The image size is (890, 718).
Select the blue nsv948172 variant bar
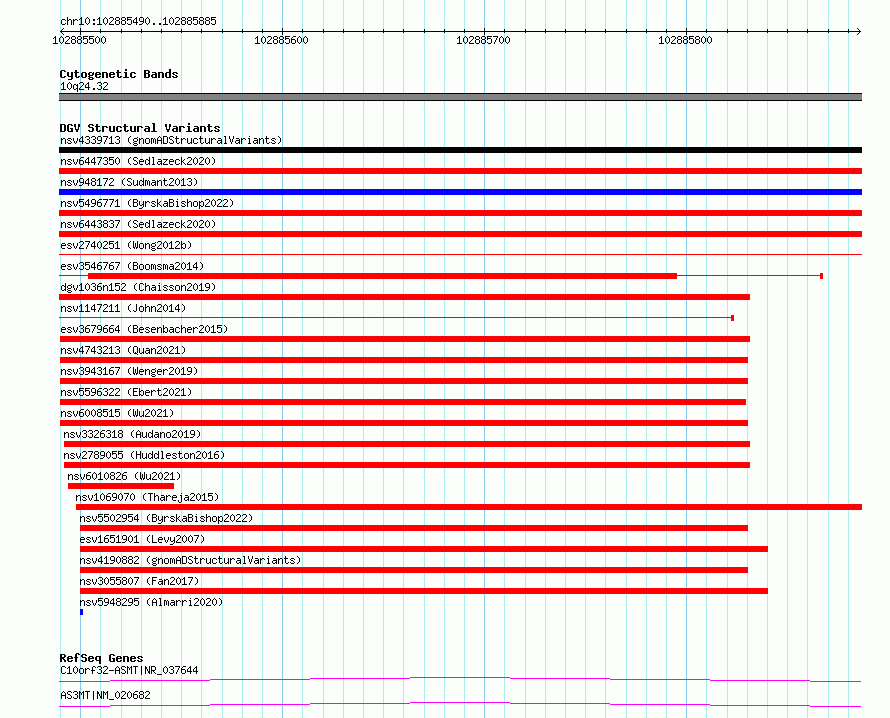tap(460, 192)
